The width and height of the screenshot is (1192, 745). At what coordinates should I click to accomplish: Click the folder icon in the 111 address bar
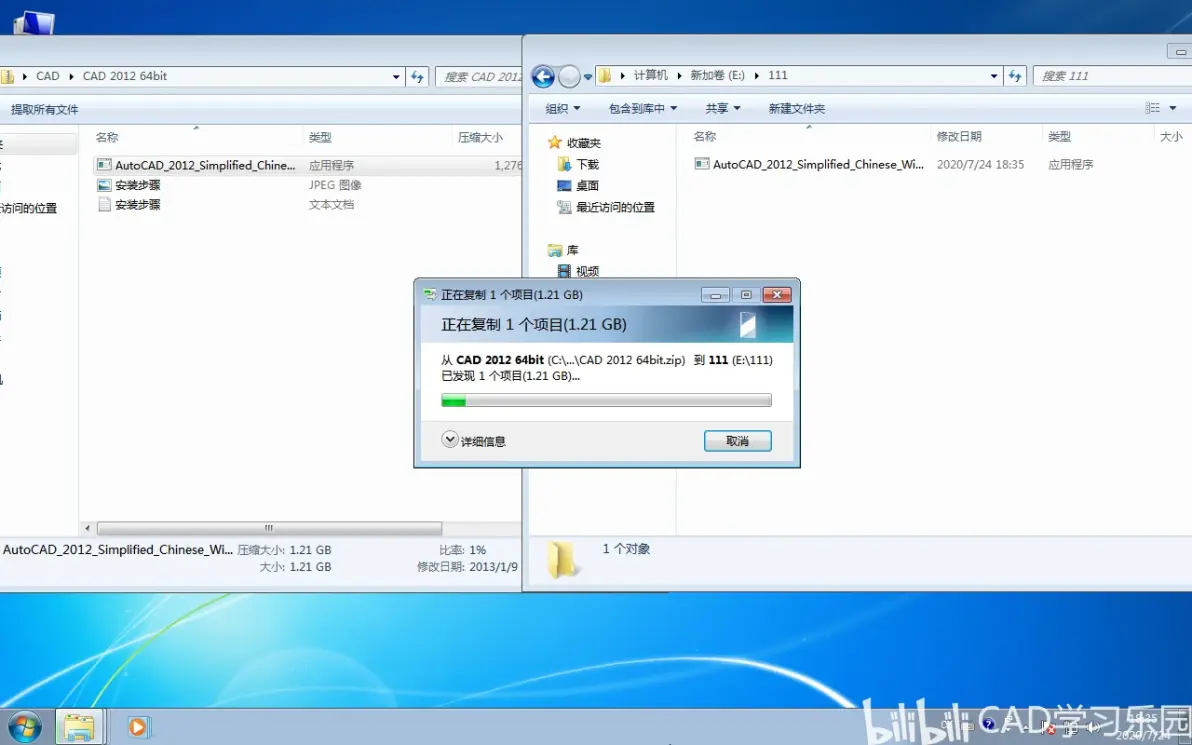[x=605, y=75]
